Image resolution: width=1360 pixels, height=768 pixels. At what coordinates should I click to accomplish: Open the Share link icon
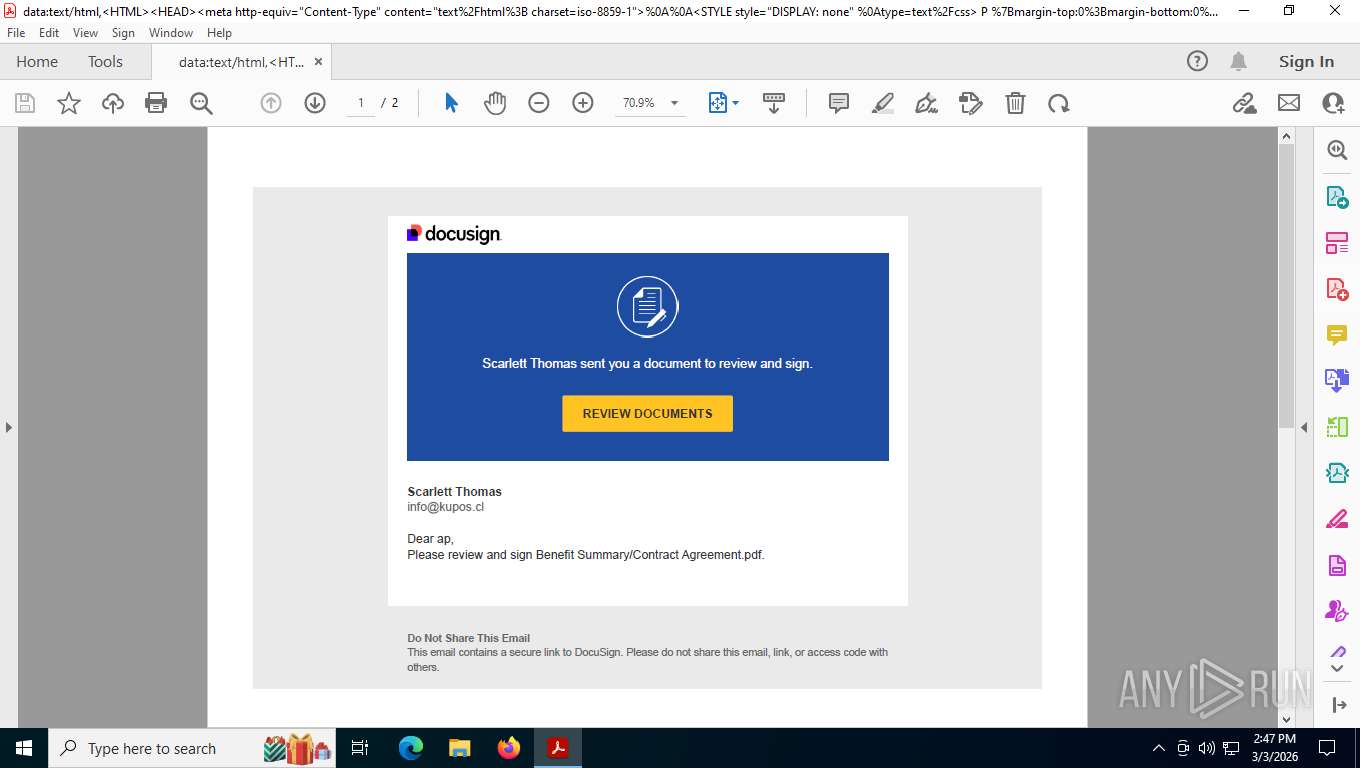tap(1244, 103)
